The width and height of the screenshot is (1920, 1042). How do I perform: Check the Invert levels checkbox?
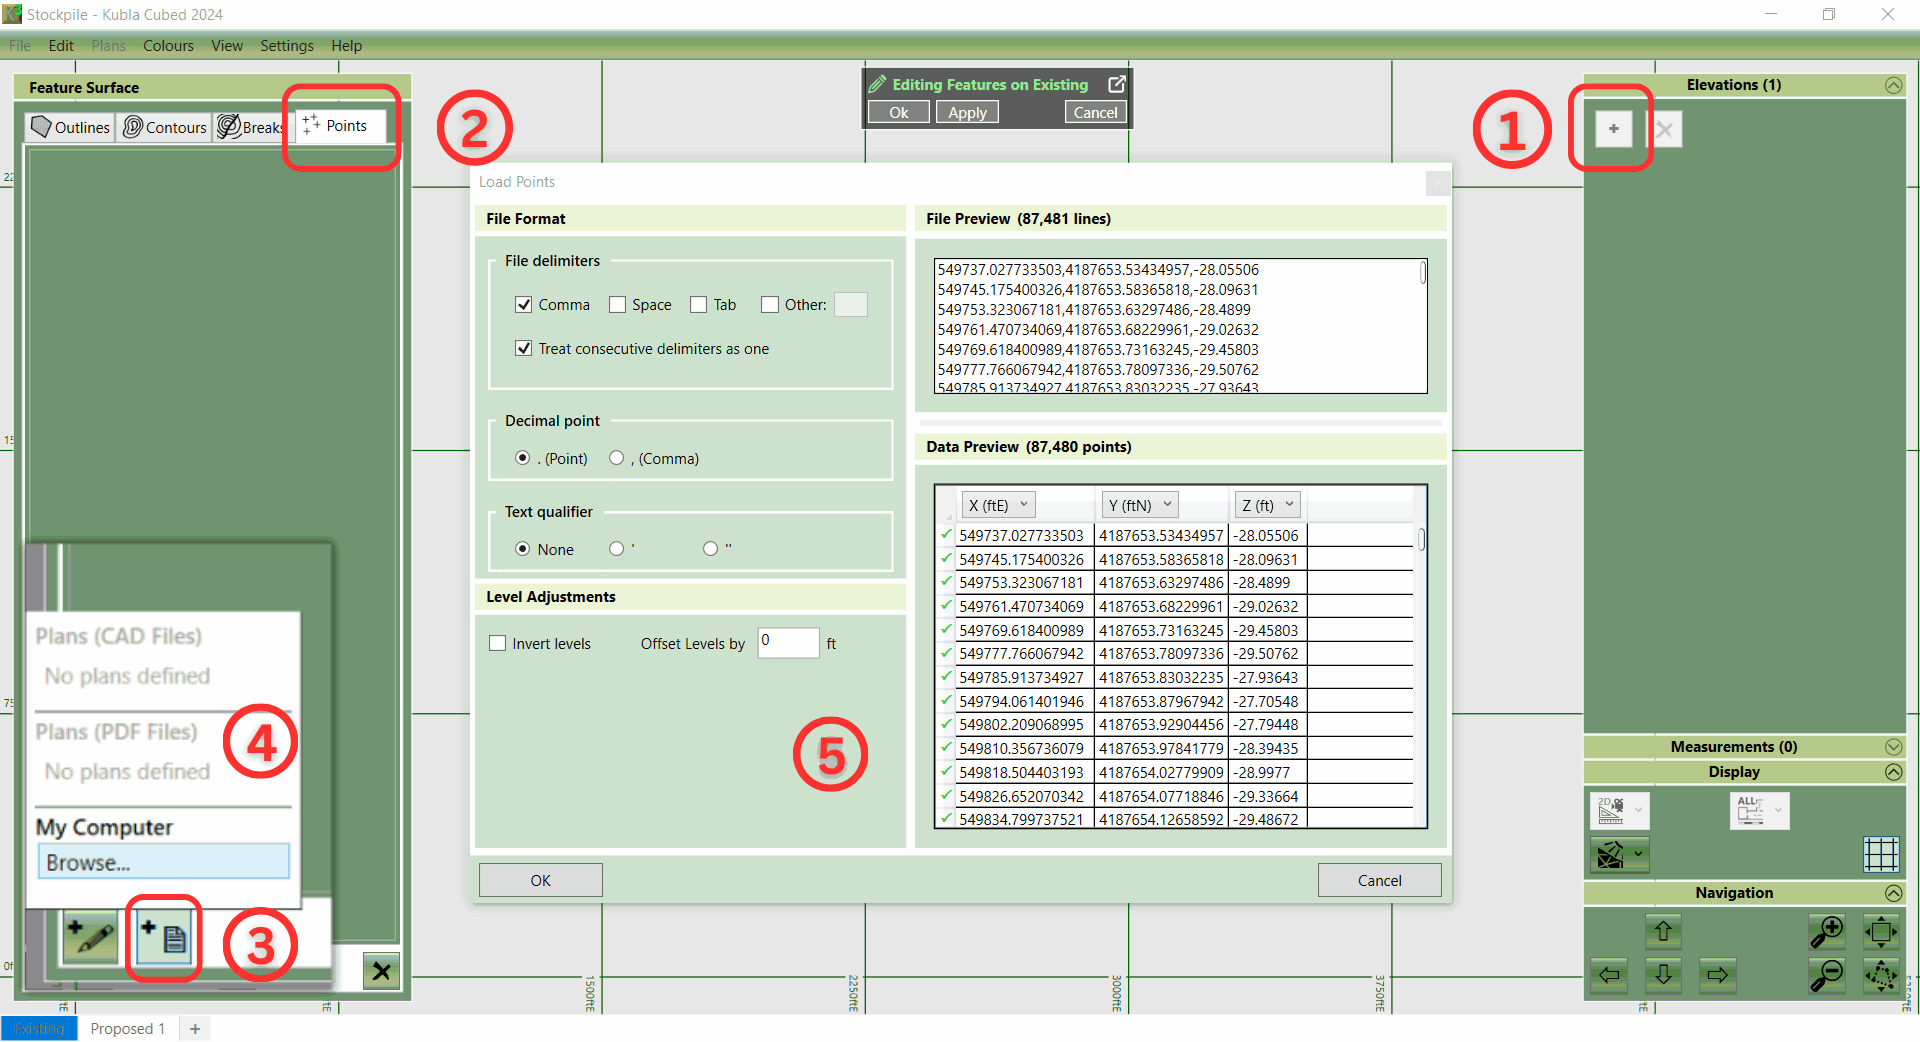coord(498,644)
